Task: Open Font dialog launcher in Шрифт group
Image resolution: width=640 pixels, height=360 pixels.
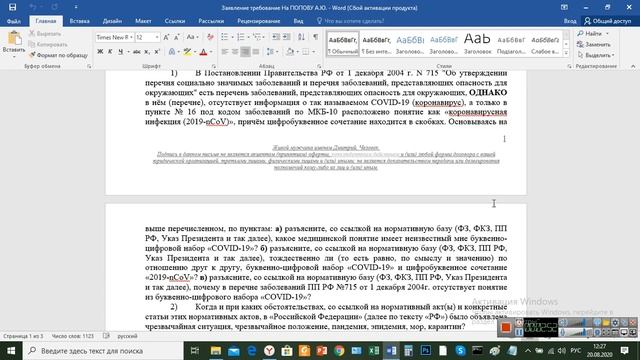Action: click(x=213, y=66)
